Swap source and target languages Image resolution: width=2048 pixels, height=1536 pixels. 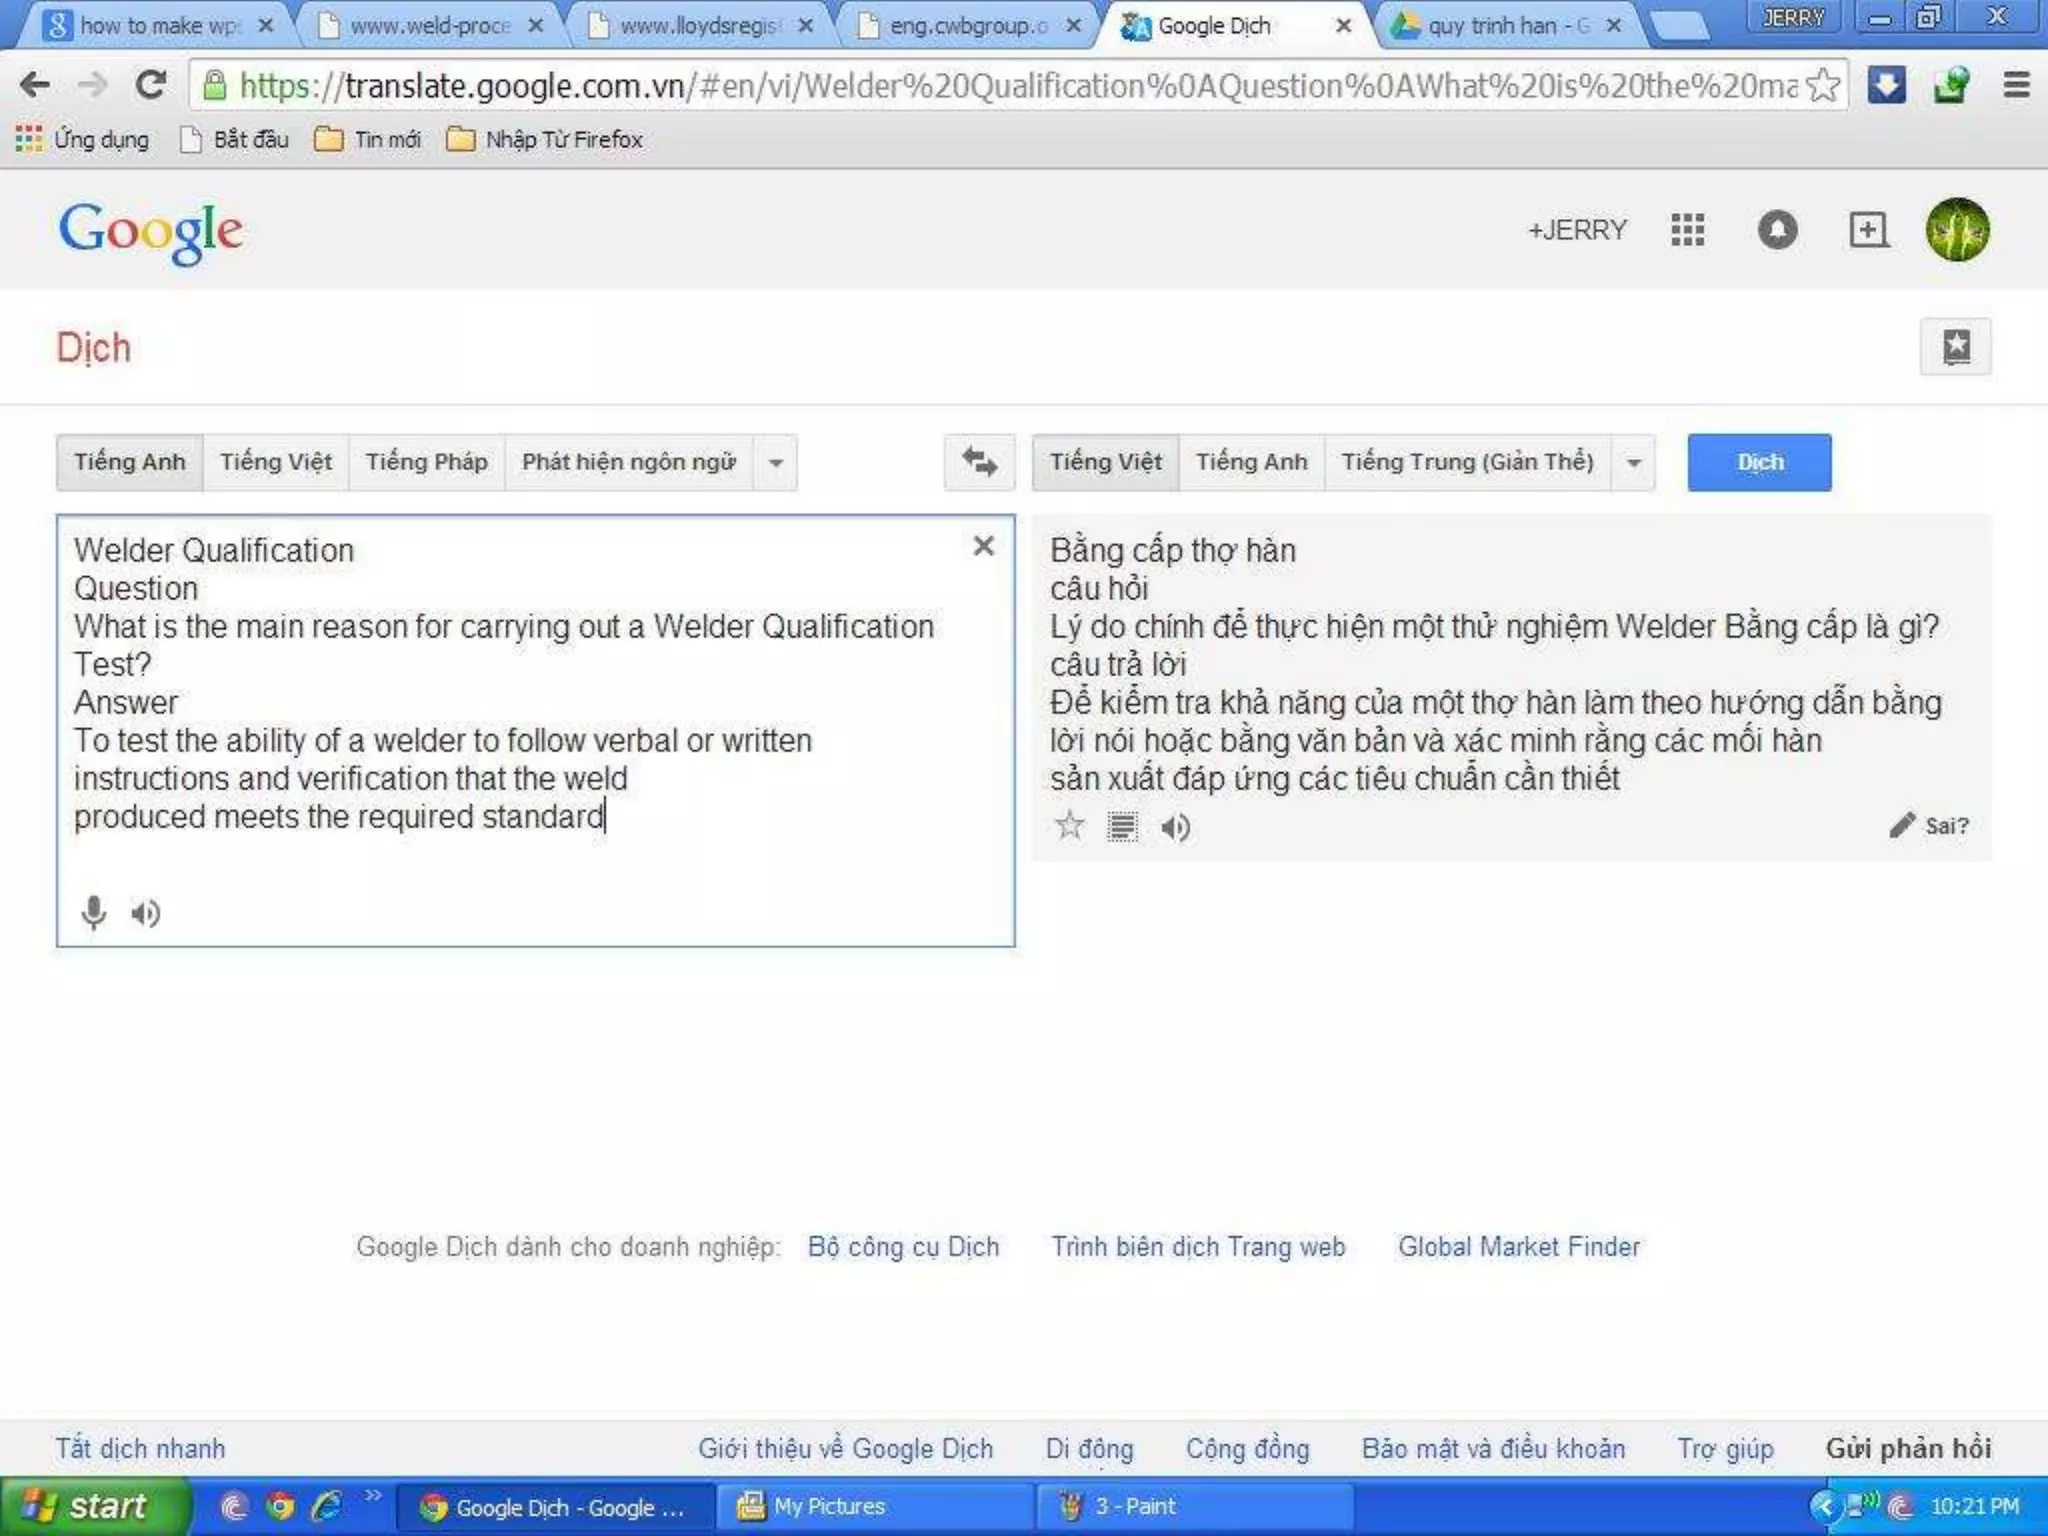[979, 462]
